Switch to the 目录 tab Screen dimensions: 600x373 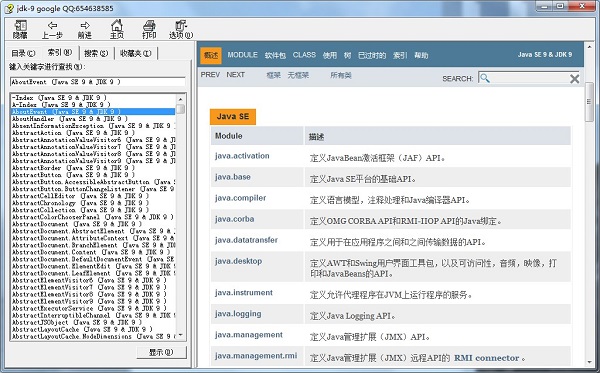pos(23,53)
